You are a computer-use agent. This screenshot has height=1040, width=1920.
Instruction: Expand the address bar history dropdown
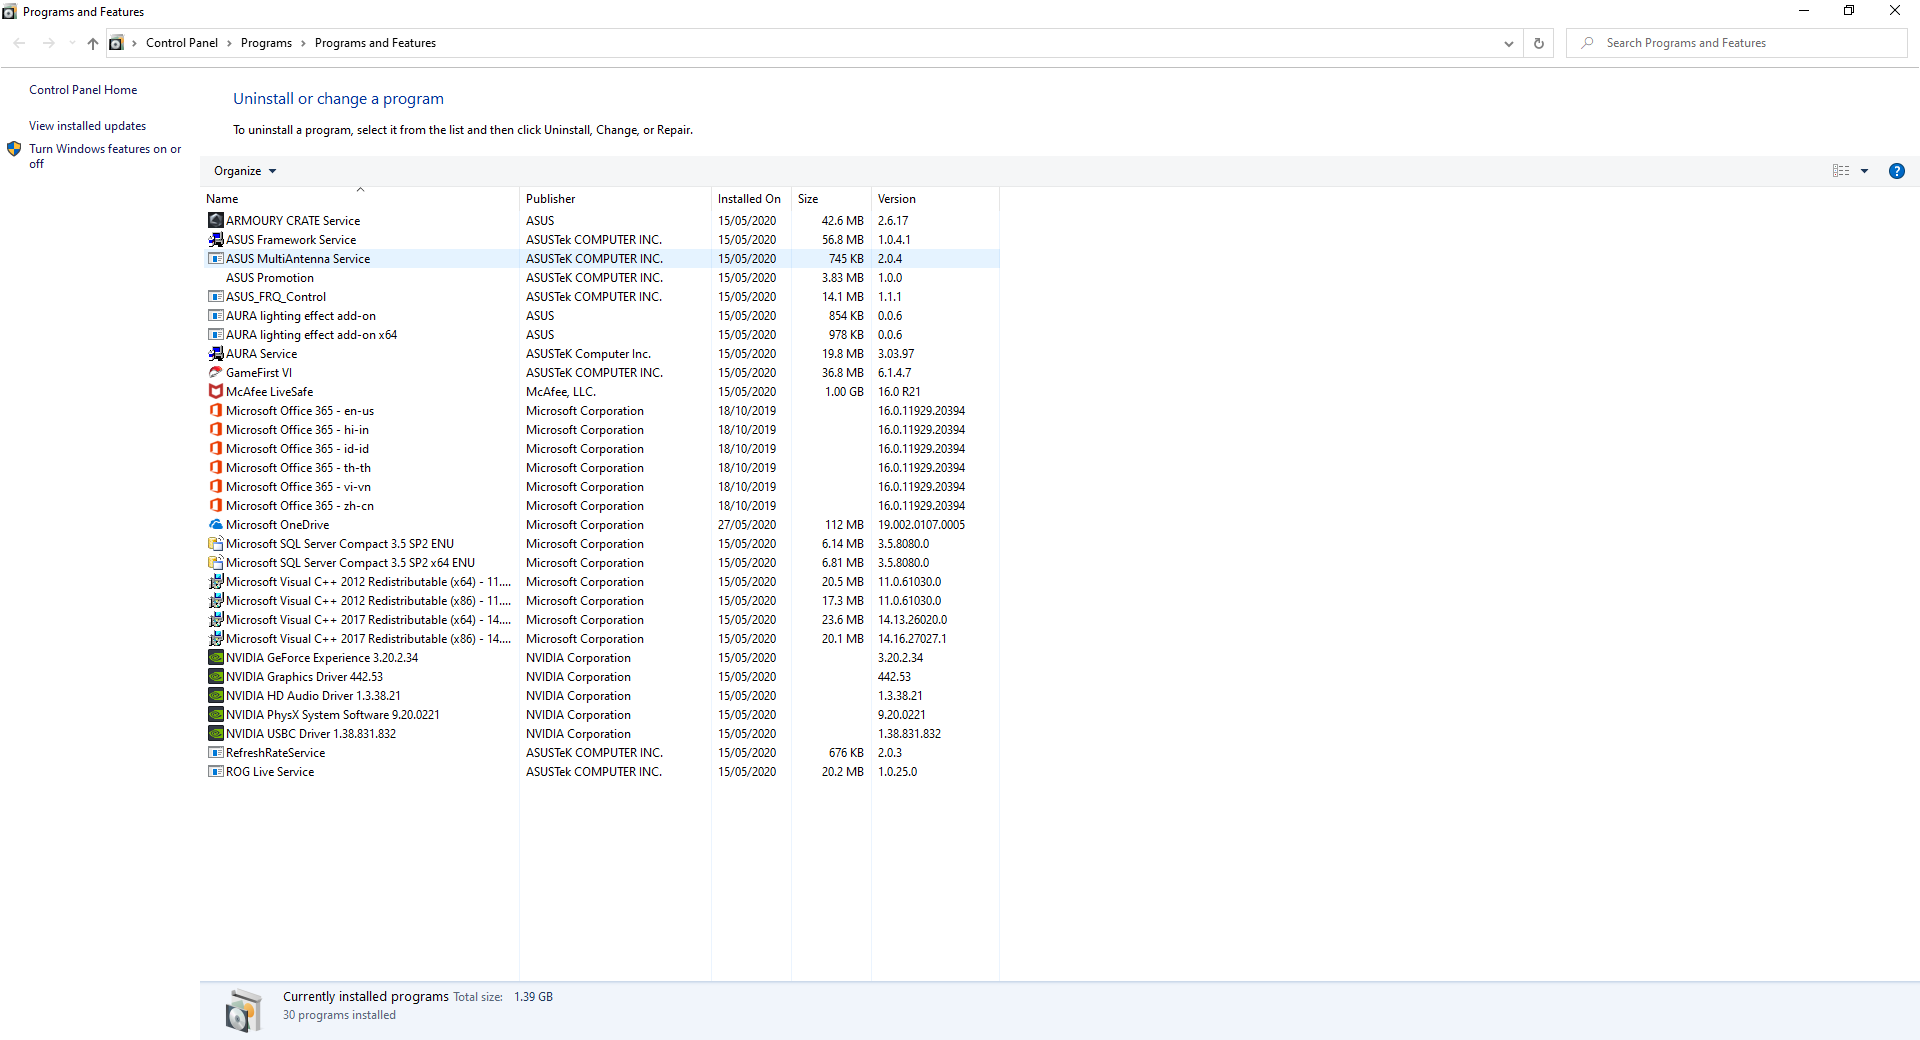point(1508,43)
